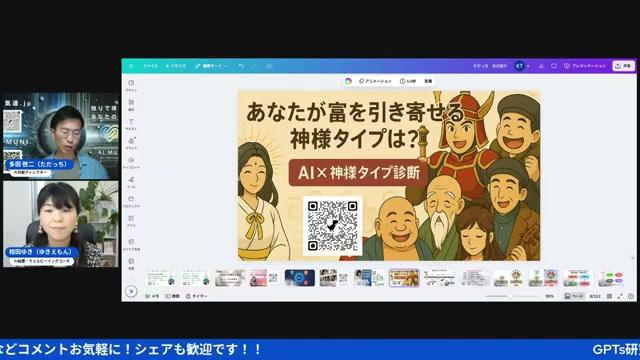Open the 素材 (Elements) sidebar panel
The image size is (640, 360).
tap(131, 105)
